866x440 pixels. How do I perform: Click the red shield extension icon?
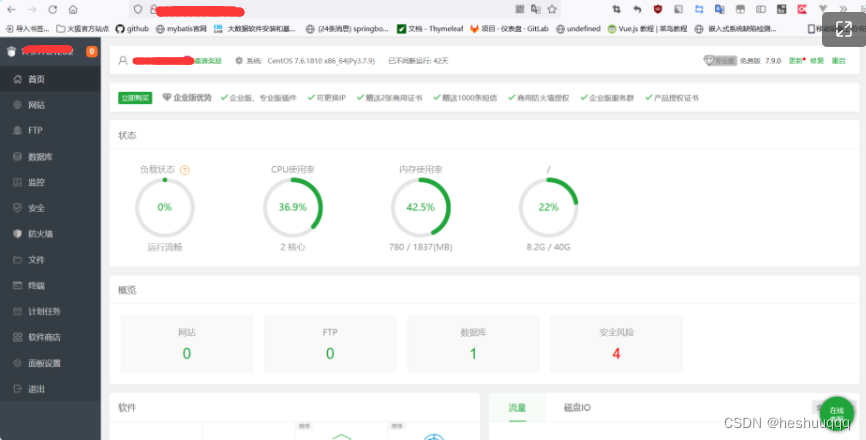click(x=657, y=9)
